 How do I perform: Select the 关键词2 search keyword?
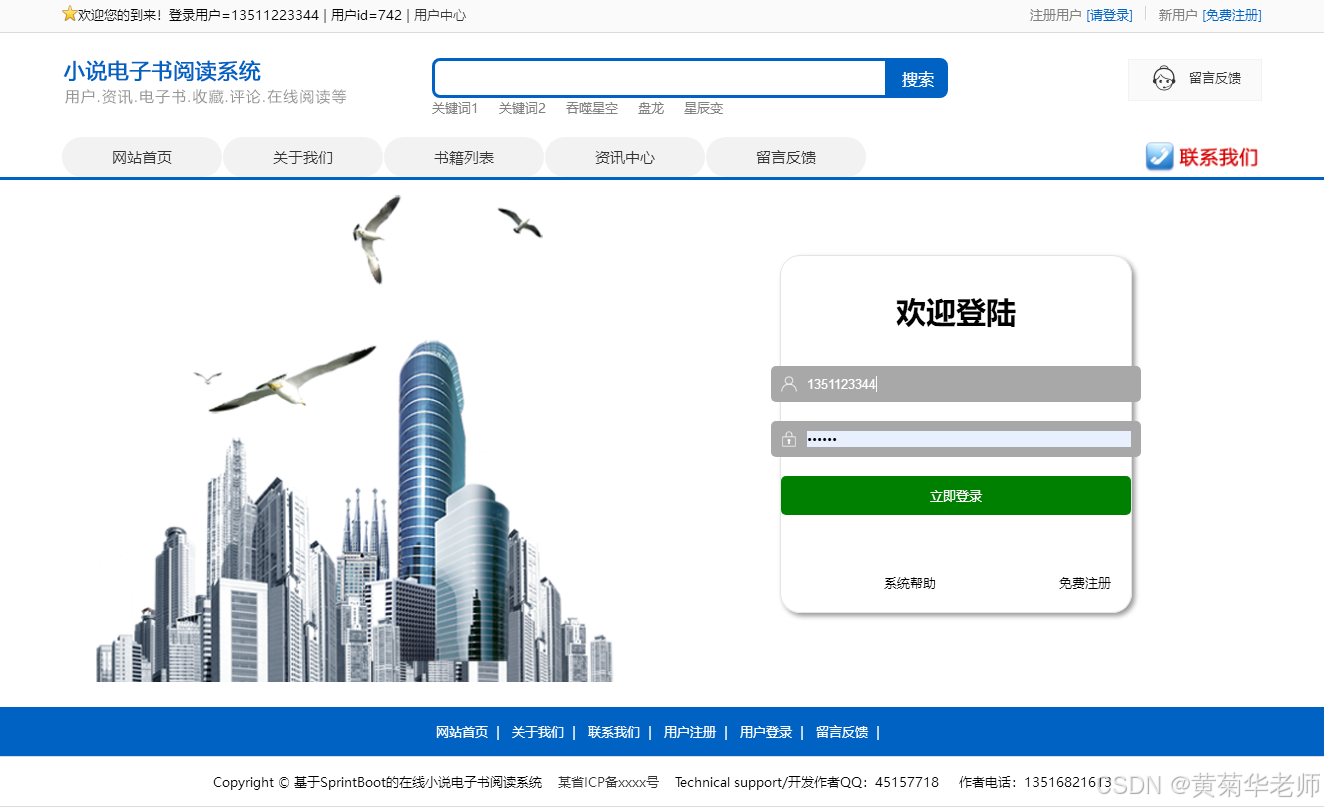[522, 108]
